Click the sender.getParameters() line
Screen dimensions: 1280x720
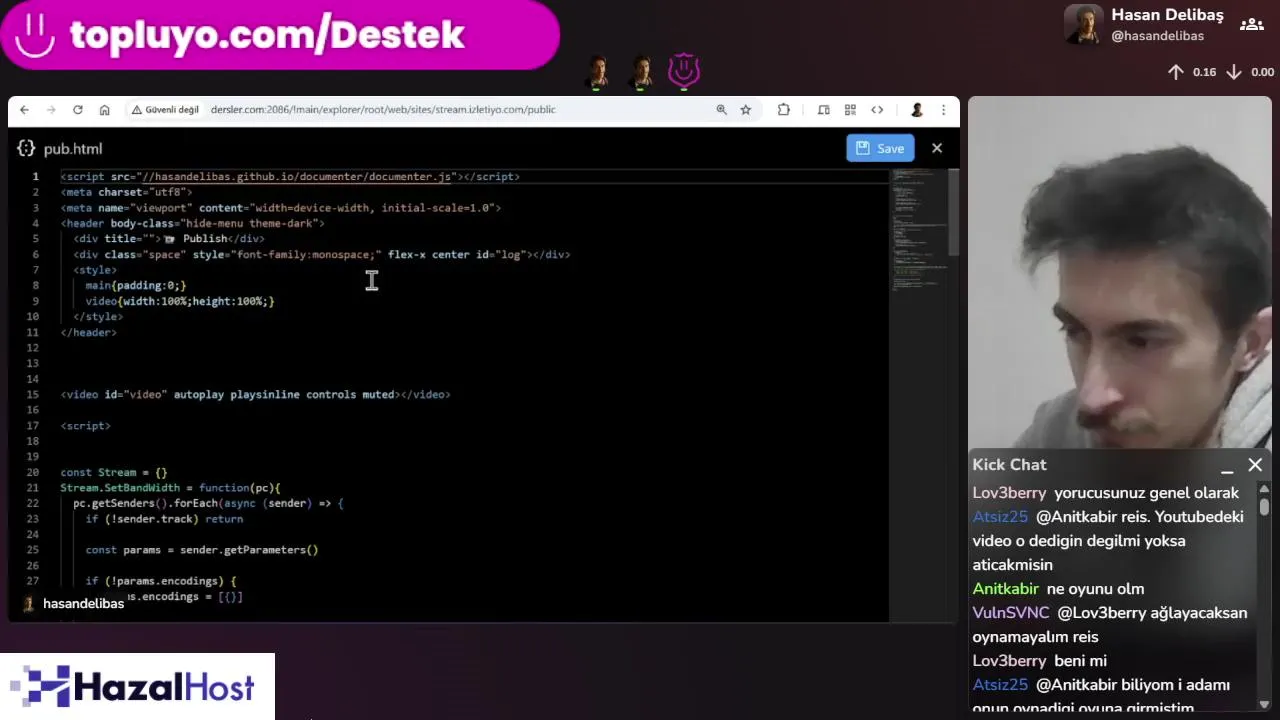click(202, 550)
